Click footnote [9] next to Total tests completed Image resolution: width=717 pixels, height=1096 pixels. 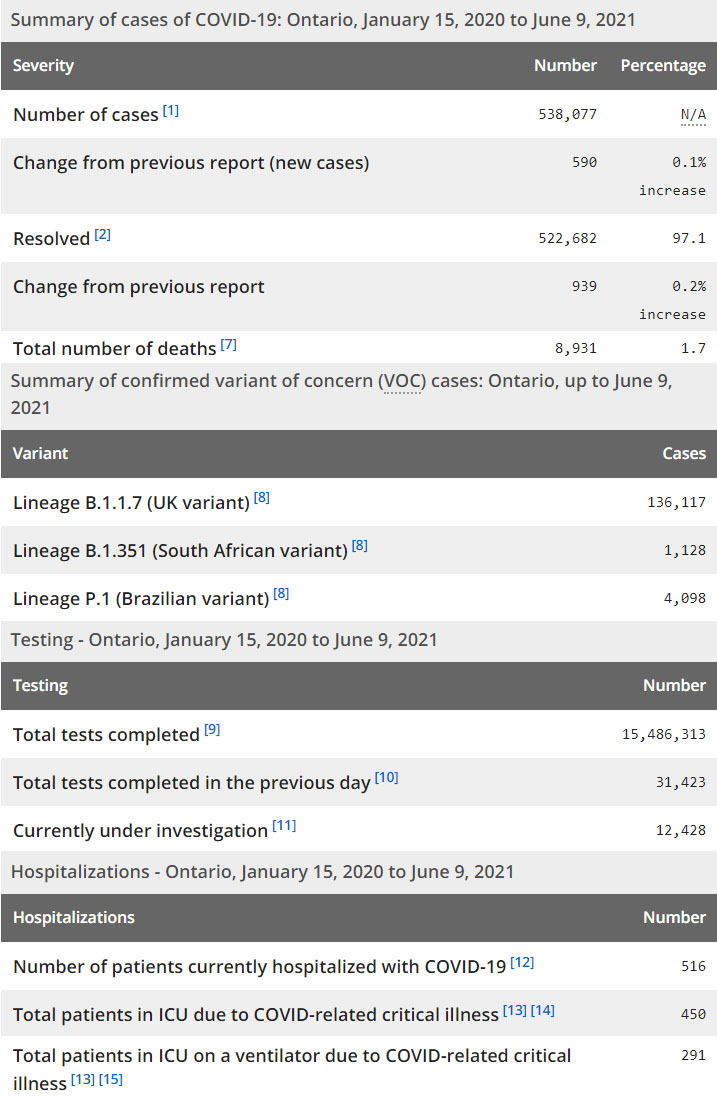(212, 730)
